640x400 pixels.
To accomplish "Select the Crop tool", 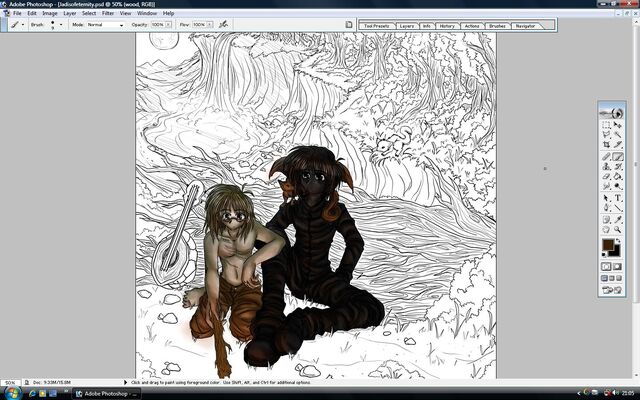I will [606, 144].
